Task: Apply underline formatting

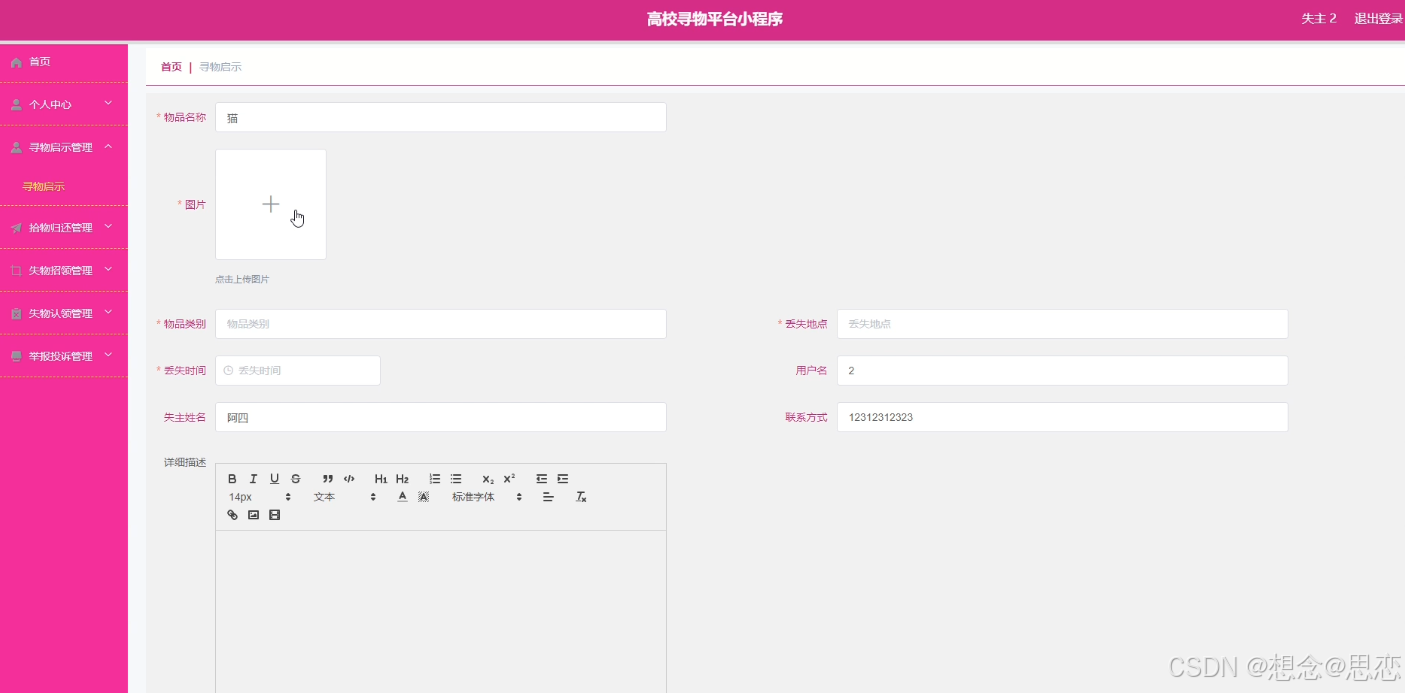Action: [274, 479]
